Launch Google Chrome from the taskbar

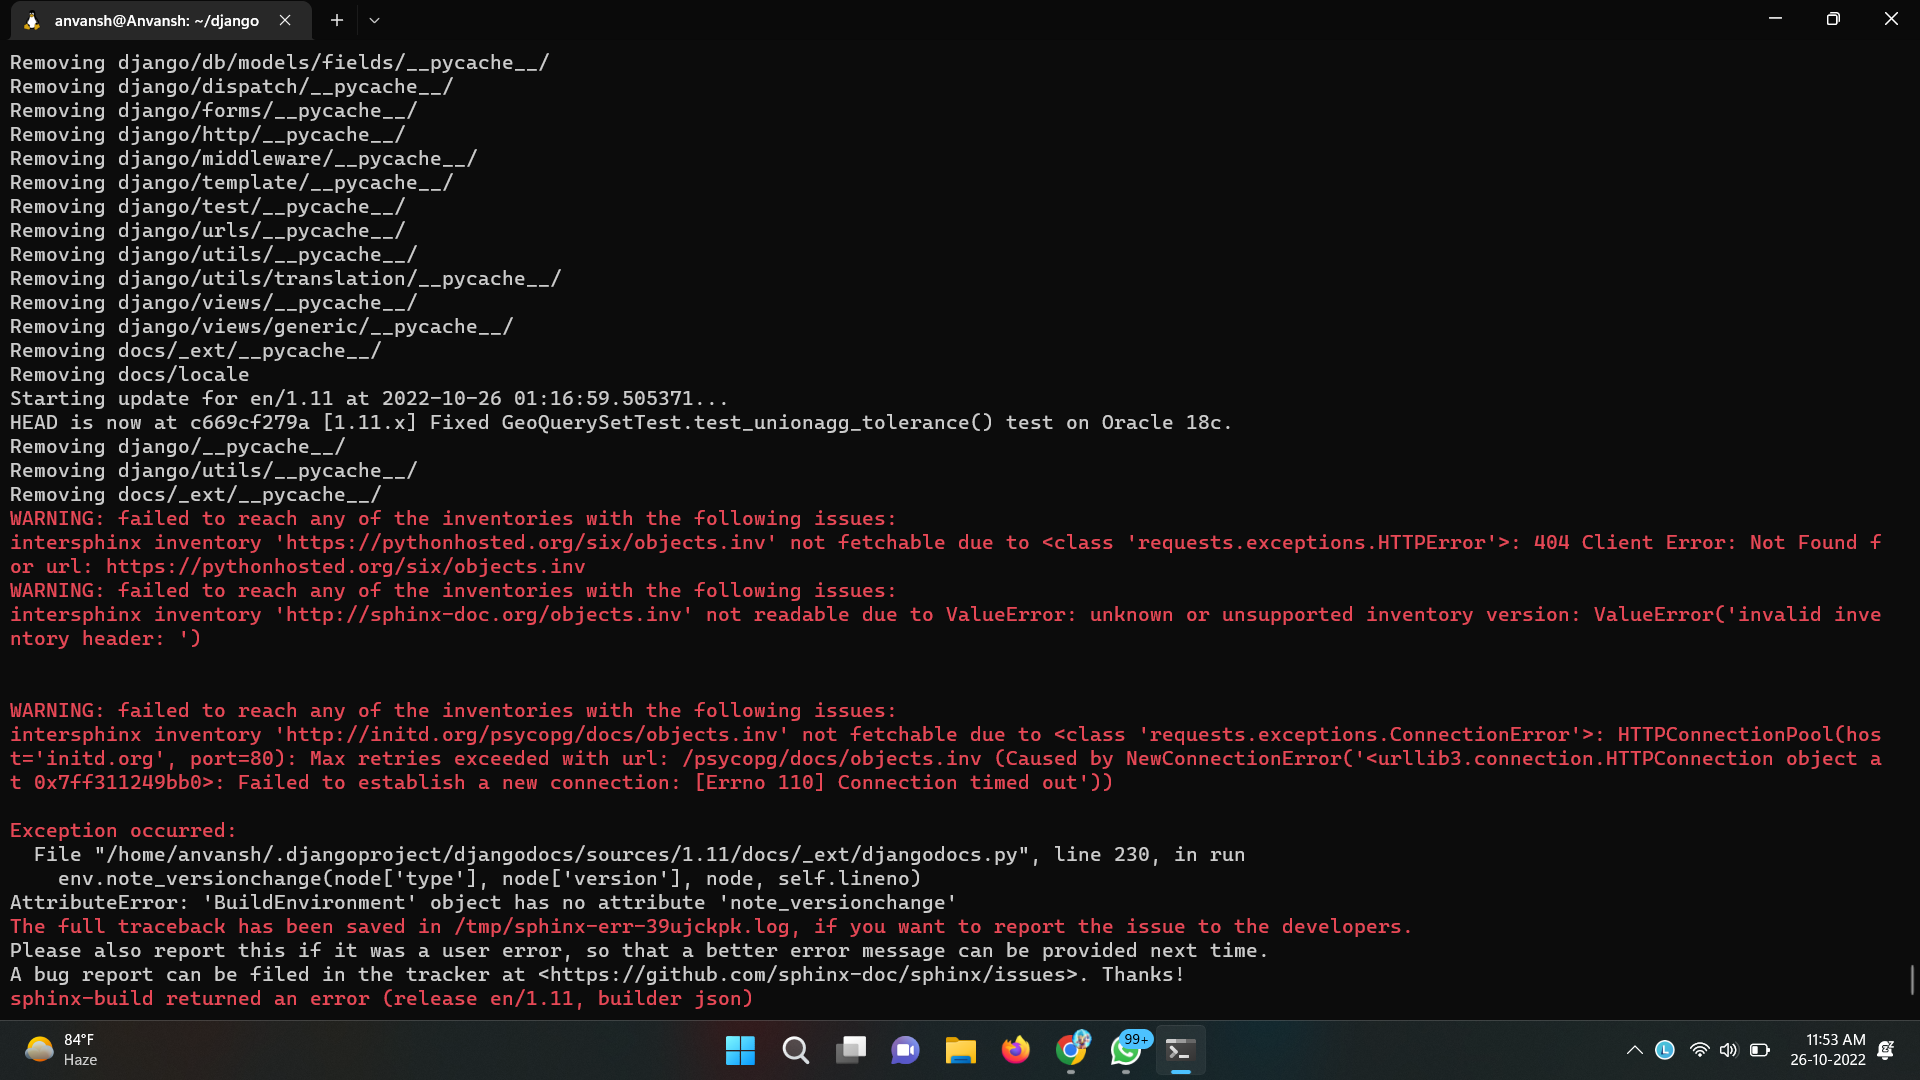point(1070,1050)
